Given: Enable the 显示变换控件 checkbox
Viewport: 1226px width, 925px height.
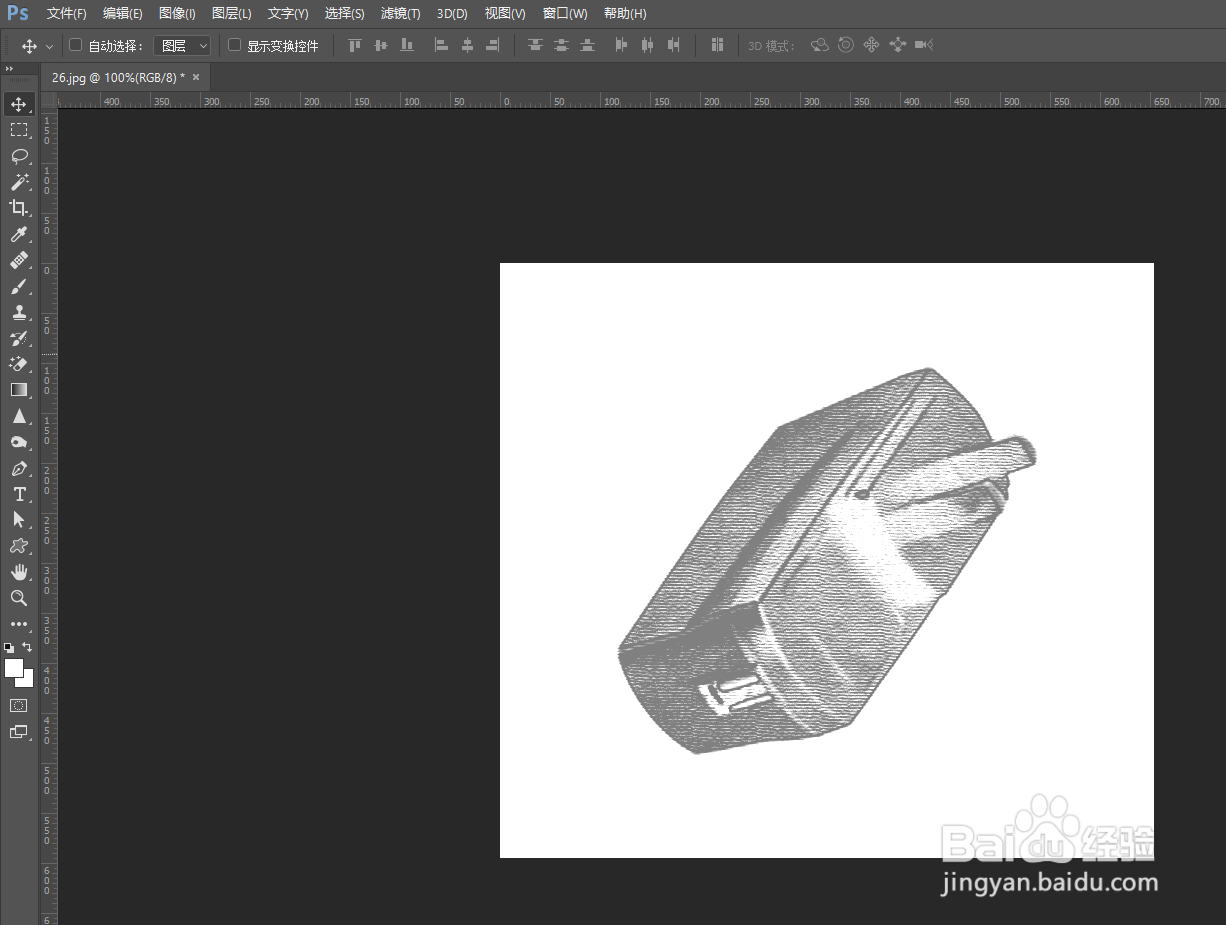Looking at the screenshot, I should pos(234,45).
